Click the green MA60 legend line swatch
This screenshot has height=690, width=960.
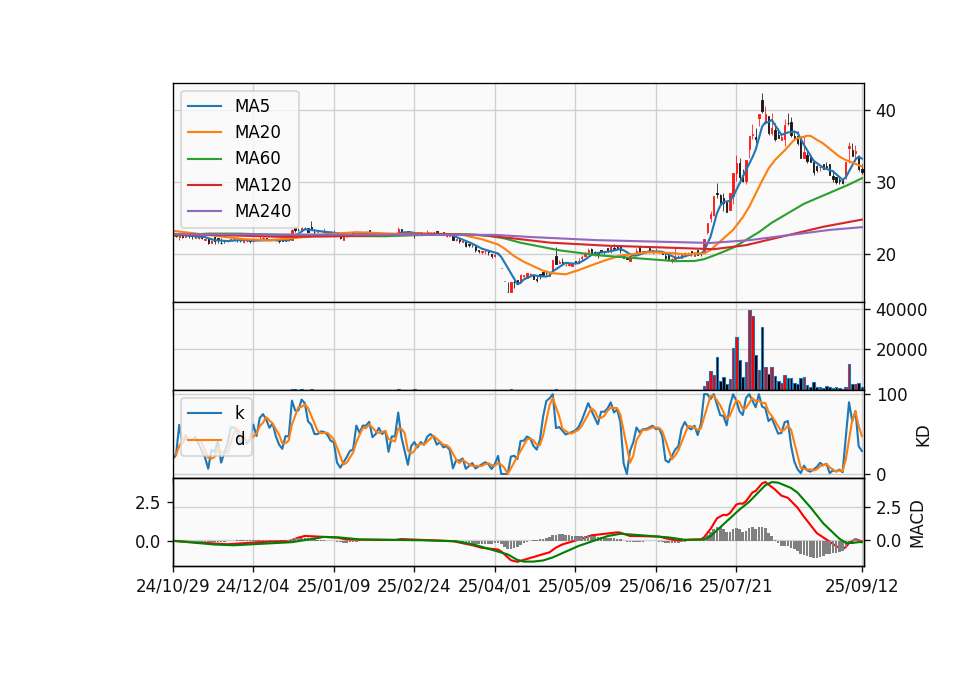204,159
